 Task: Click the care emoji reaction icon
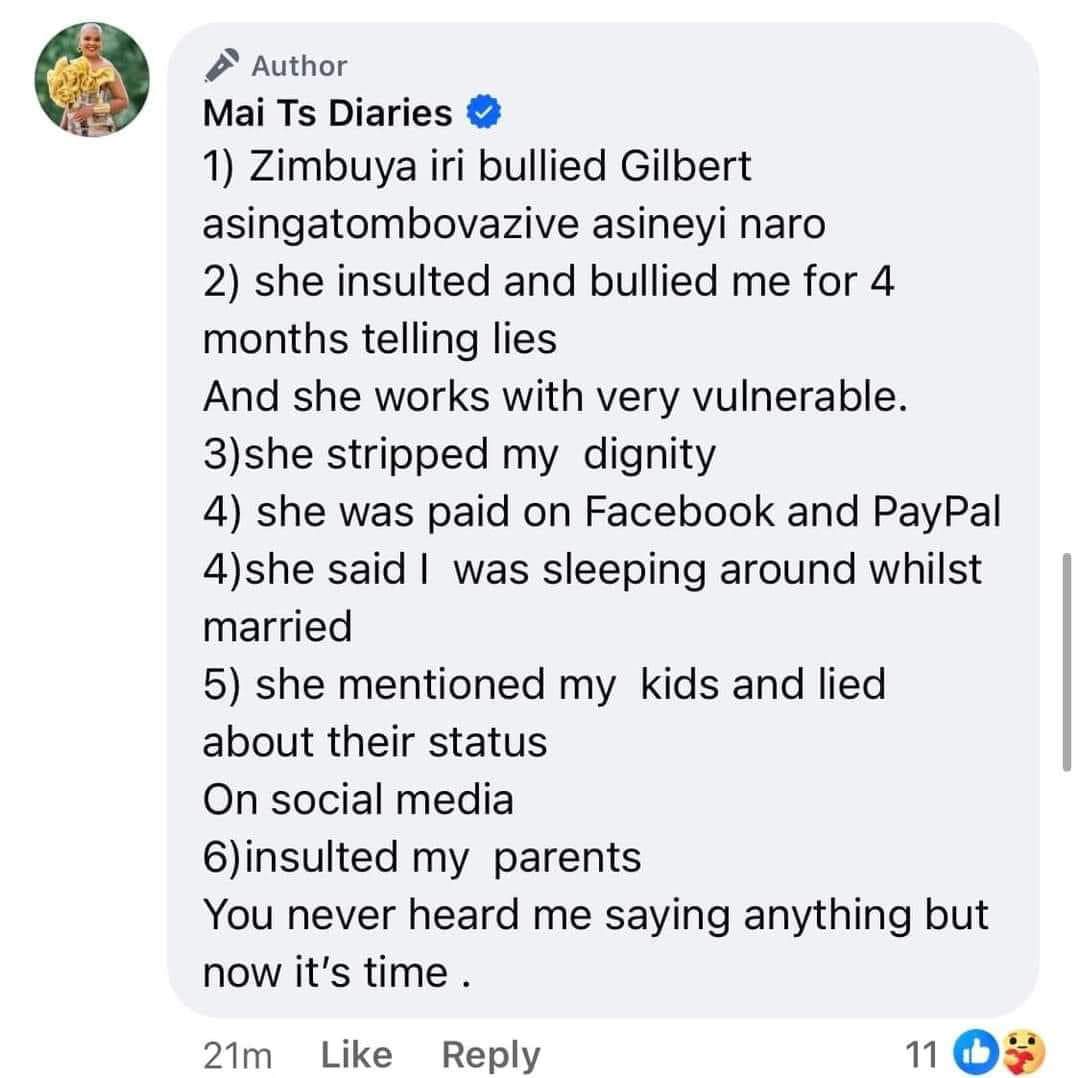pos(1024,1053)
